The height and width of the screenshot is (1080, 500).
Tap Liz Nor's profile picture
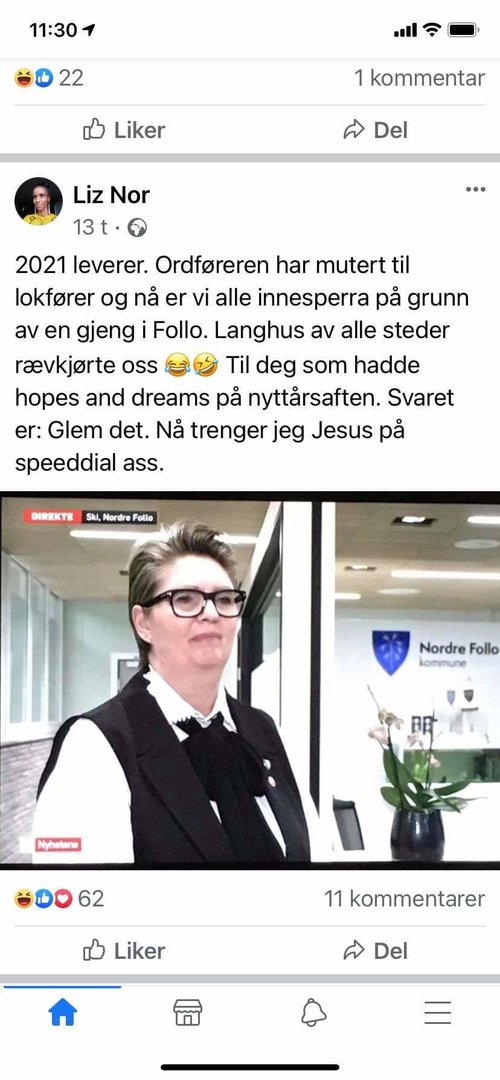pos(39,201)
